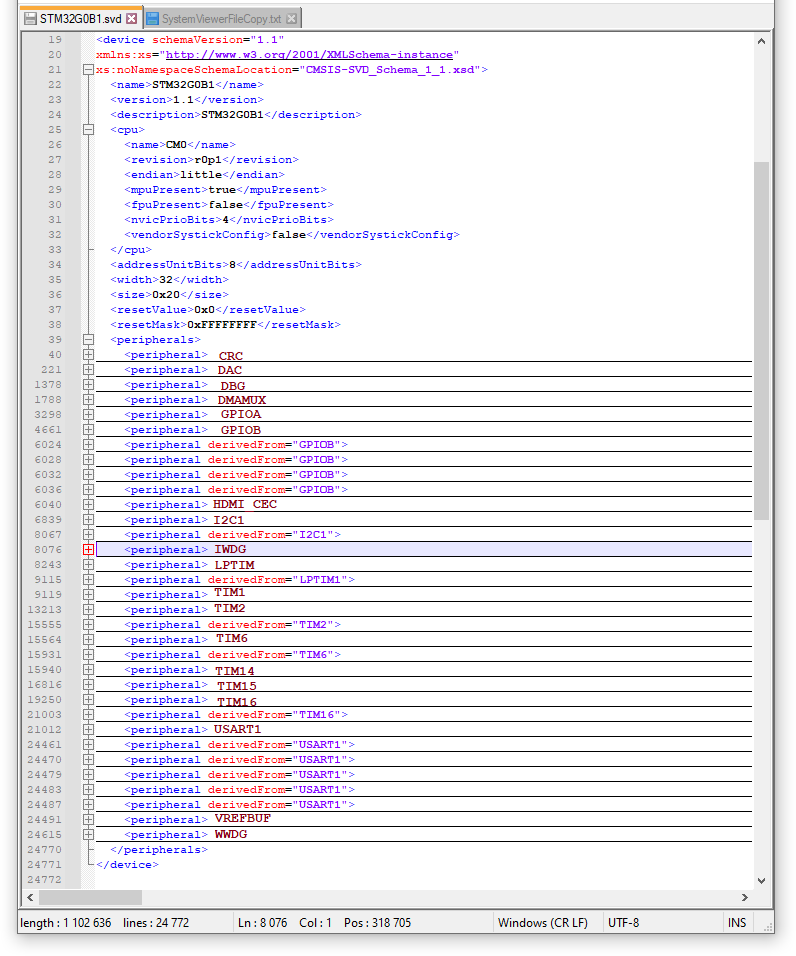796x956 pixels.
Task: Collapse the cpu element fold on line 25
Action: 88,130
